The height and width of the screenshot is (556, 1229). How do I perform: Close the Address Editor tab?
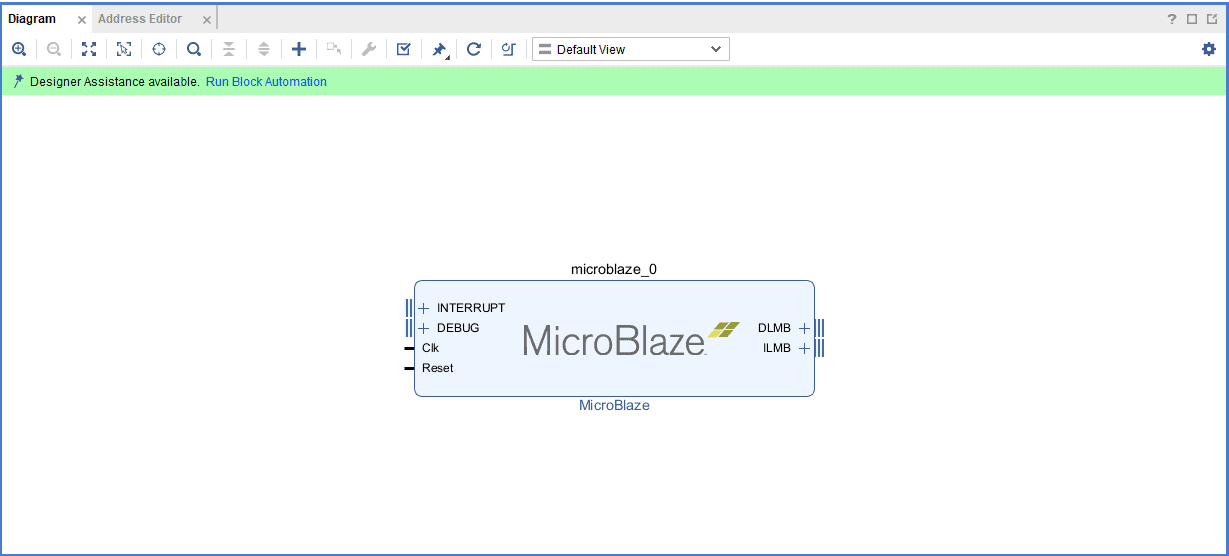pos(207,20)
